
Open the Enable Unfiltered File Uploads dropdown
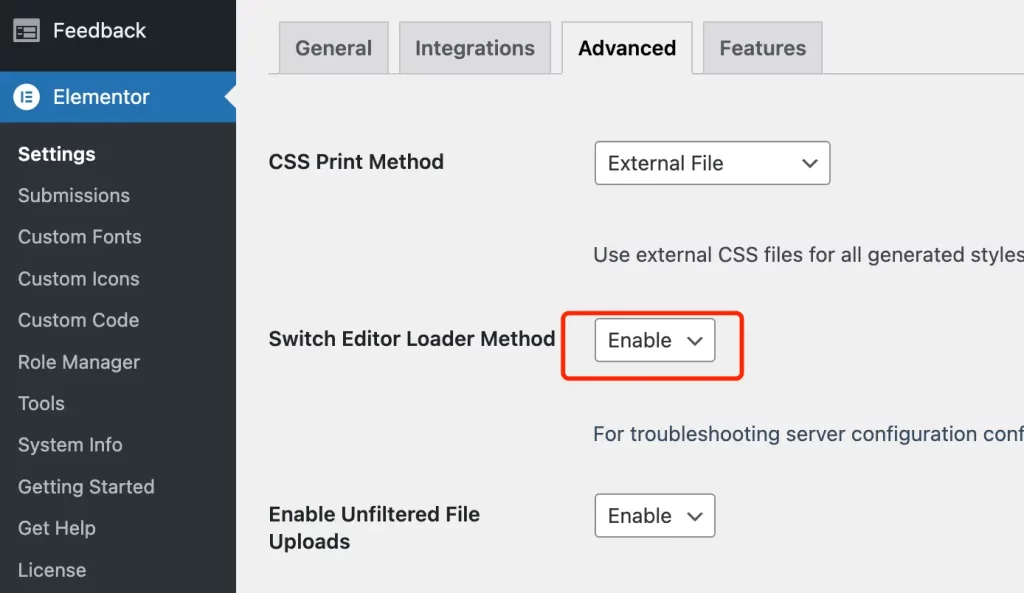[x=655, y=516]
